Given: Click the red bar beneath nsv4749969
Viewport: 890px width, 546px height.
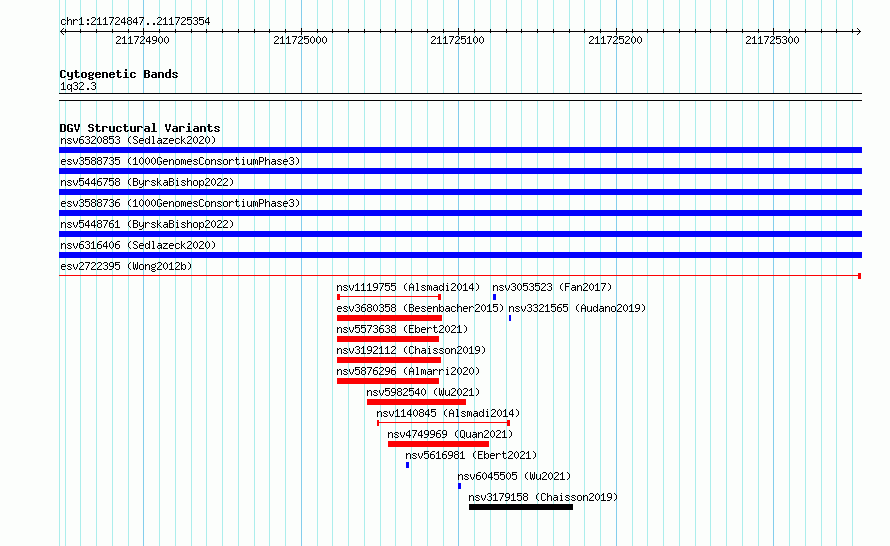Looking at the screenshot, I should pyautogui.click(x=438, y=444).
